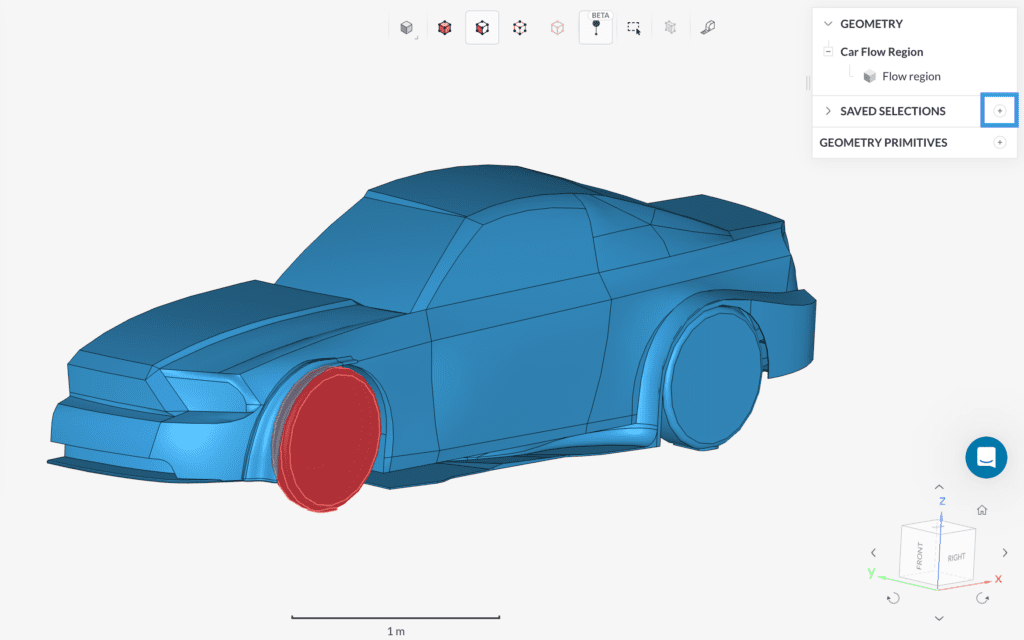This screenshot has width=1024, height=640.
Task: Activate the select all faces cube icon
Action: [444, 27]
